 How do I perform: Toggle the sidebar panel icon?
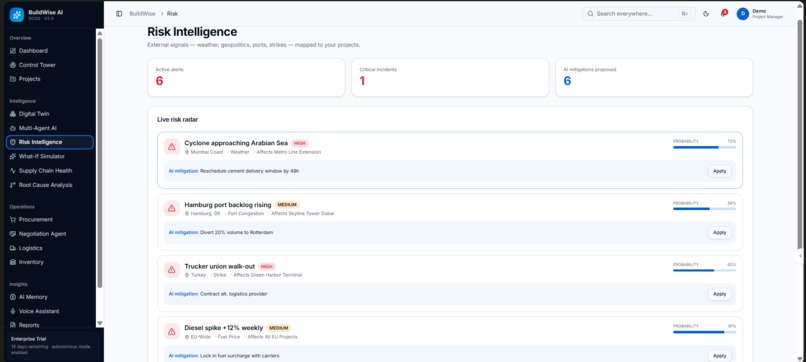tap(119, 14)
